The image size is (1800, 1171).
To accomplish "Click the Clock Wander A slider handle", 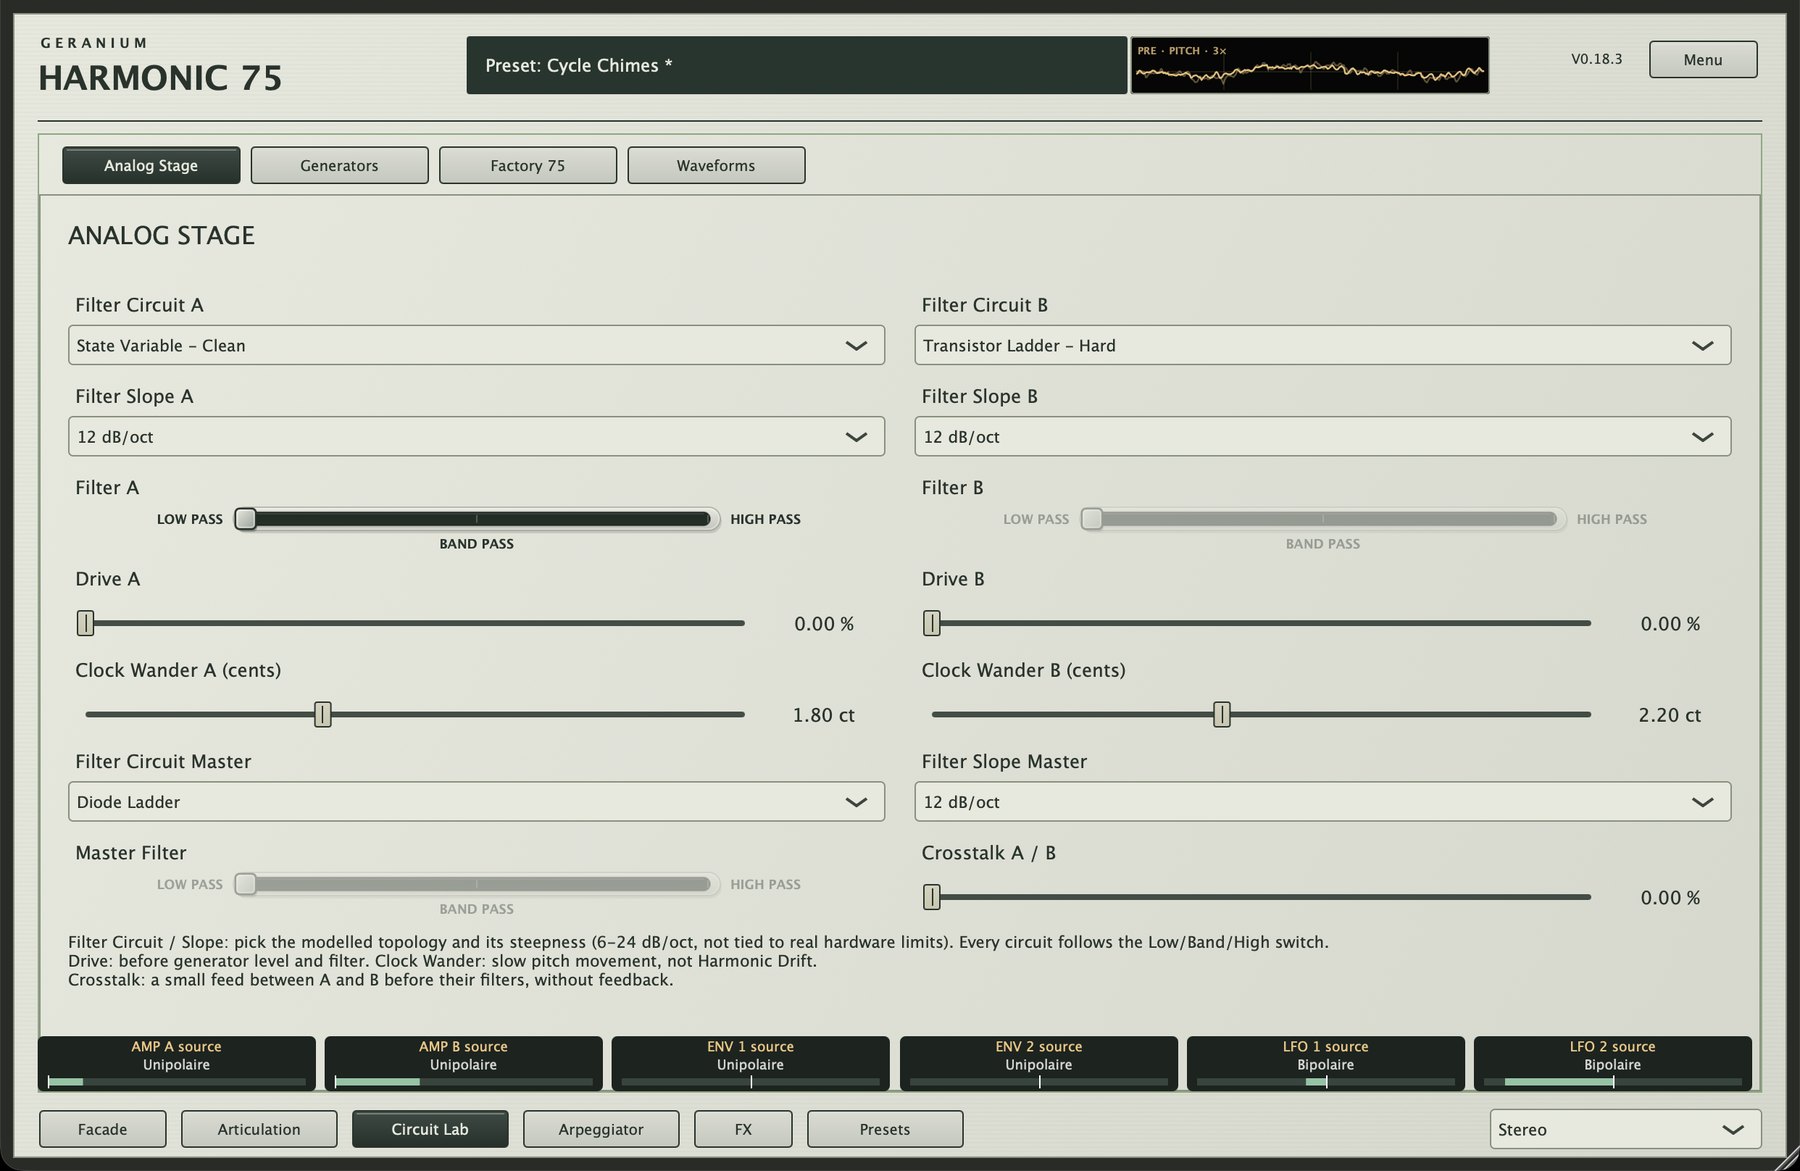I will 322,714.
